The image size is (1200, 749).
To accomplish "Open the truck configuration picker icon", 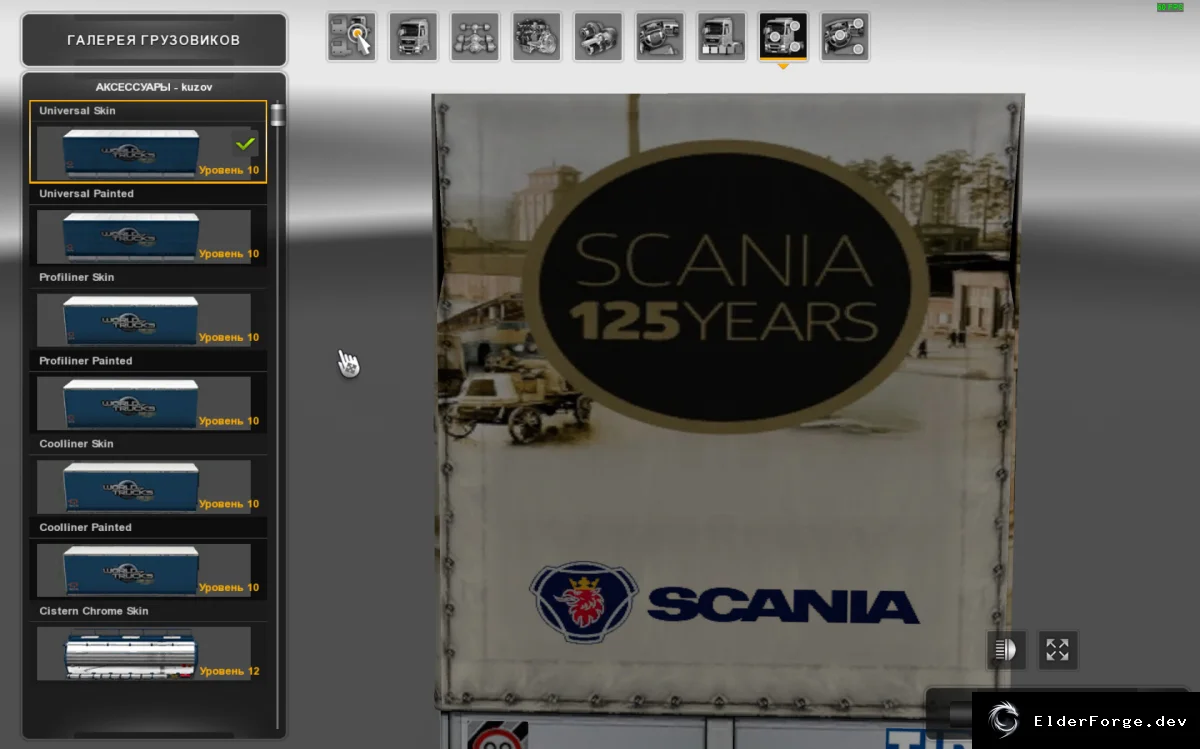I will pyautogui.click(x=351, y=37).
